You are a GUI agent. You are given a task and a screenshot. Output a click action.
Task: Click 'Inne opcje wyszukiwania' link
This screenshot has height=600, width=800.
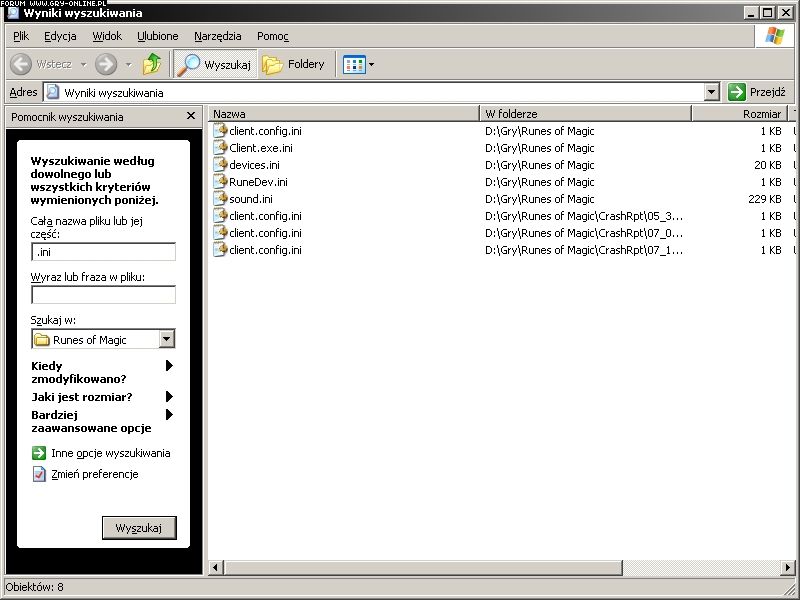tap(111, 453)
